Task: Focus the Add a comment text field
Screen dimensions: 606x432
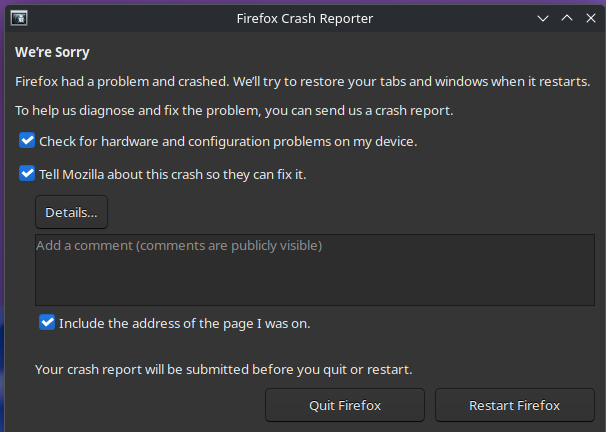Action: pos(315,270)
